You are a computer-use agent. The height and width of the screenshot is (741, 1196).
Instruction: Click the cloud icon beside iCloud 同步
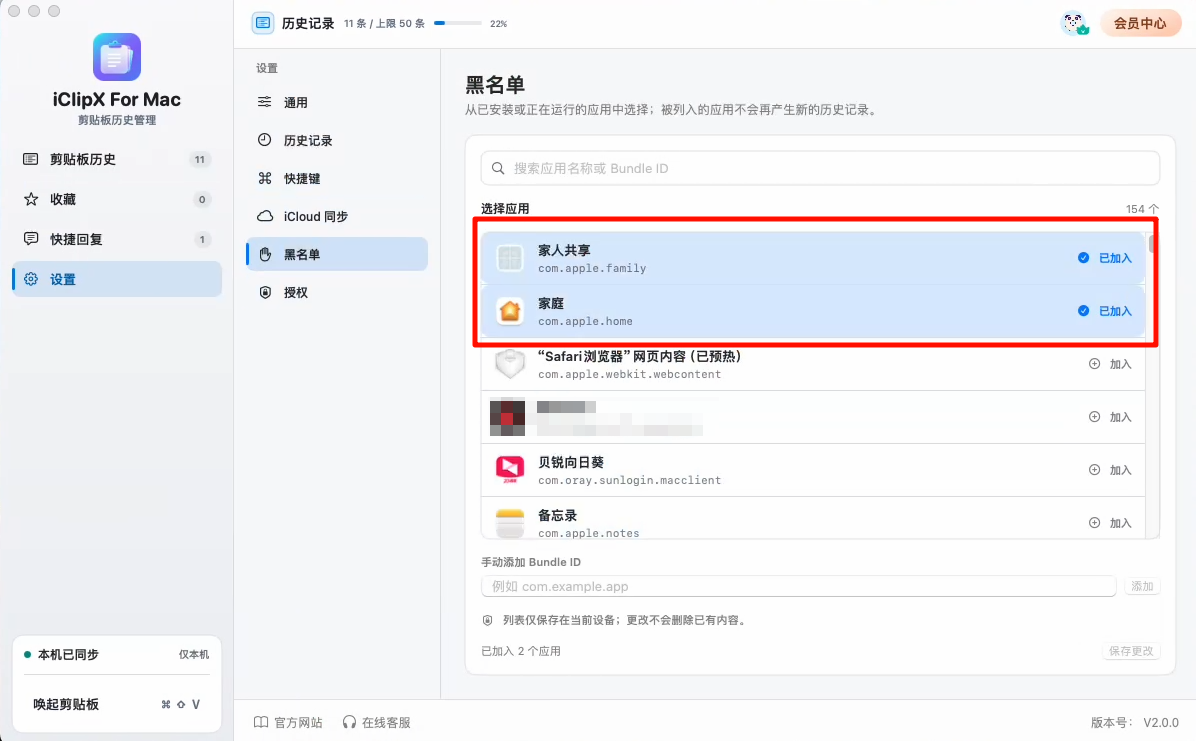(x=265, y=216)
